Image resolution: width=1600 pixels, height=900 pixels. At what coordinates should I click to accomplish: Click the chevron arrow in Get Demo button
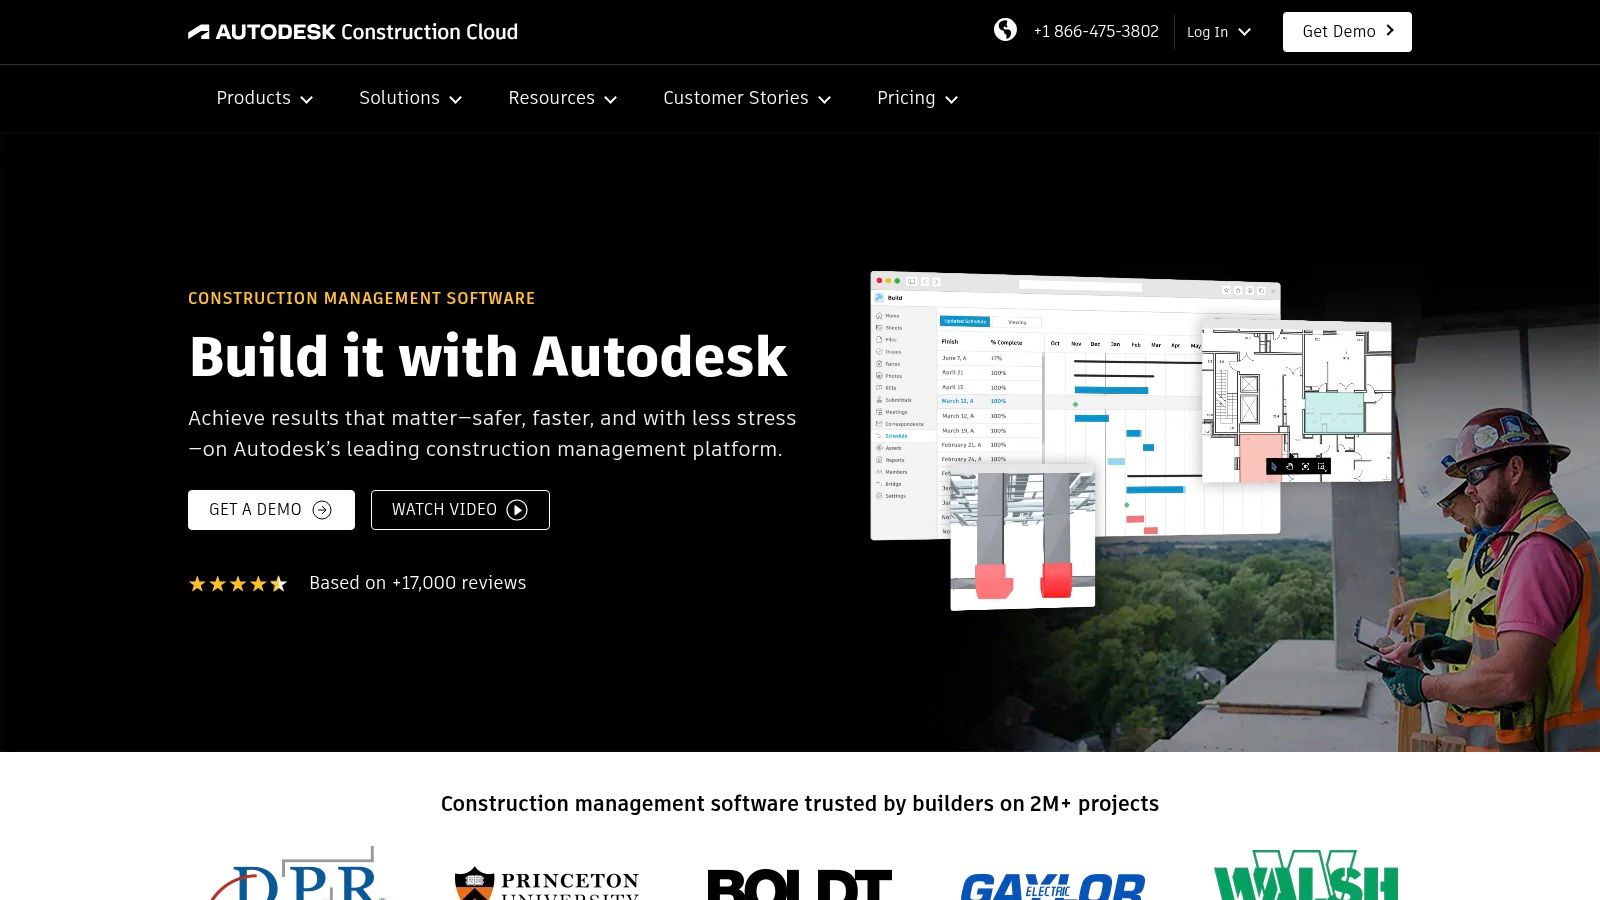[x=1390, y=31]
